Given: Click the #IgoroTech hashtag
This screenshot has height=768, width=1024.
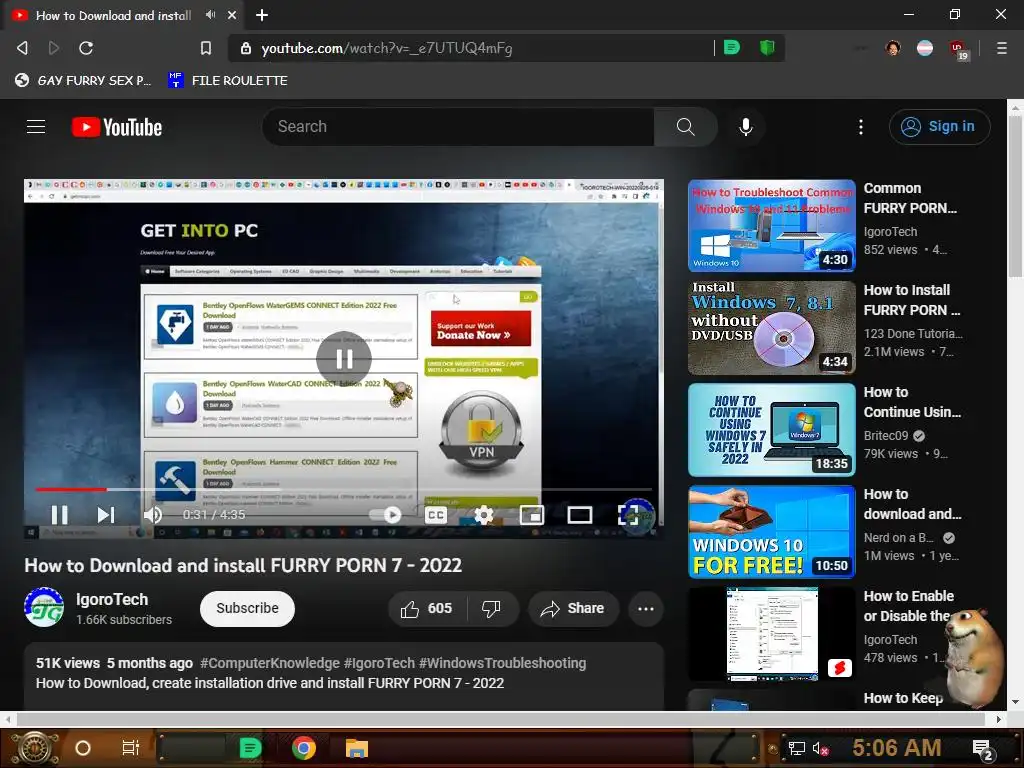Looking at the screenshot, I should pyautogui.click(x=379, y=663).
